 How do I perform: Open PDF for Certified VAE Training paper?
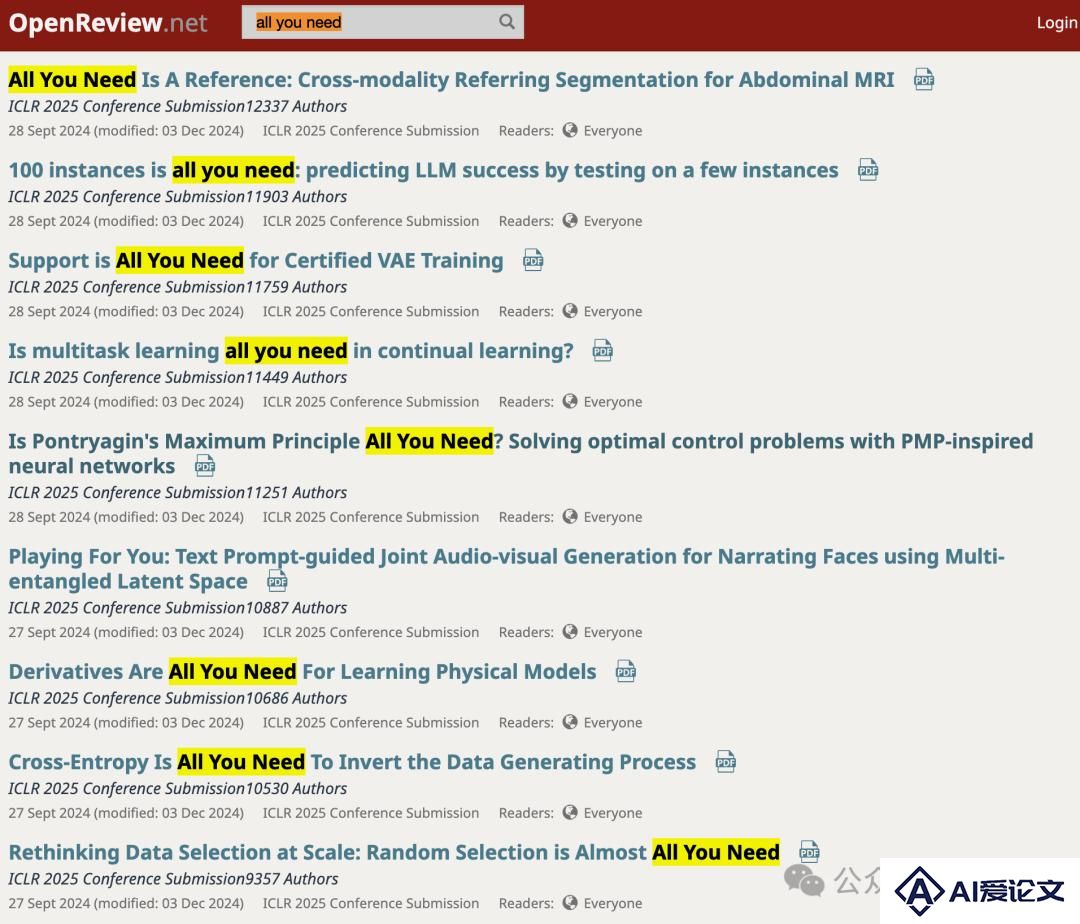click(x=533, y=260)
